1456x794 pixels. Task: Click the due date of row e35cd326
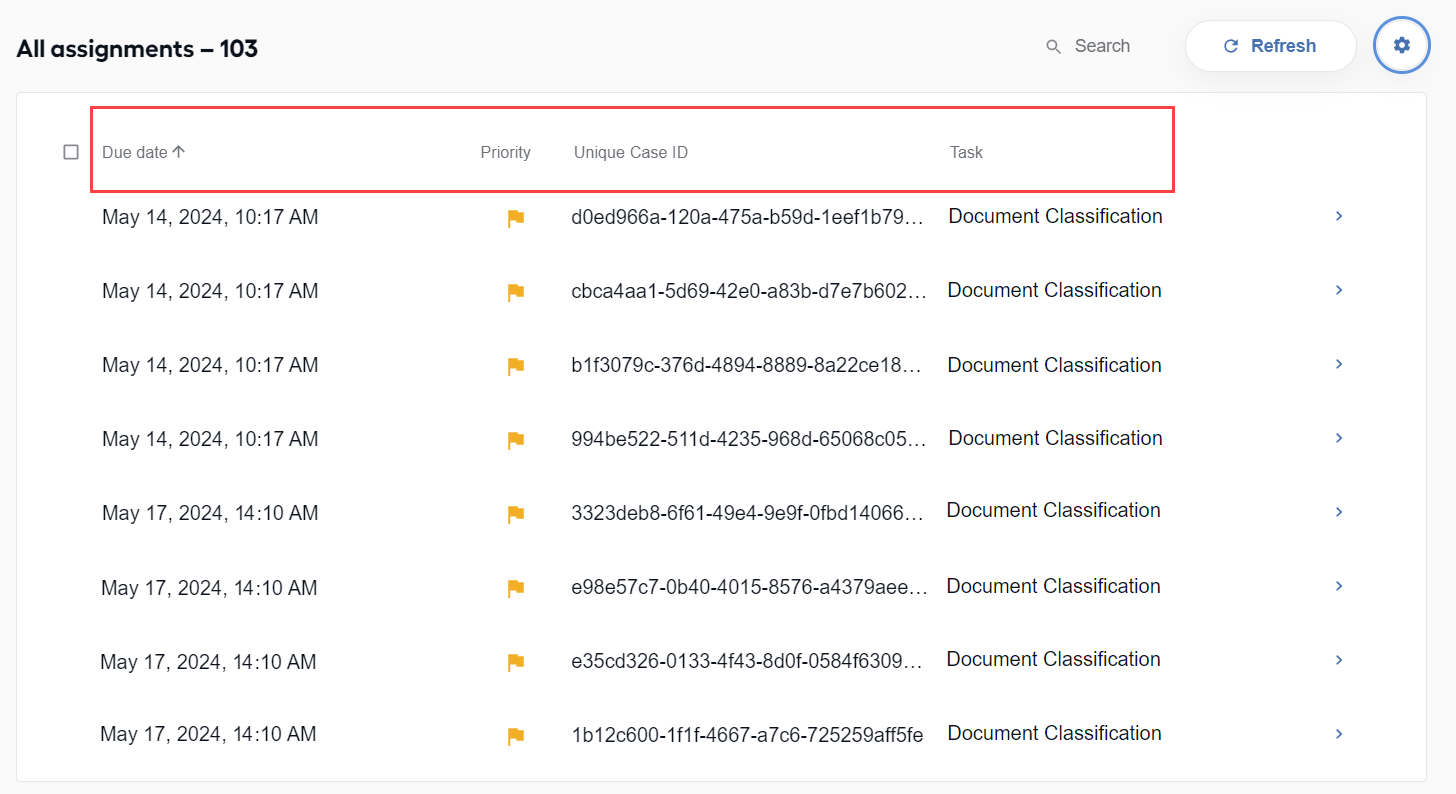coord(208,662)
